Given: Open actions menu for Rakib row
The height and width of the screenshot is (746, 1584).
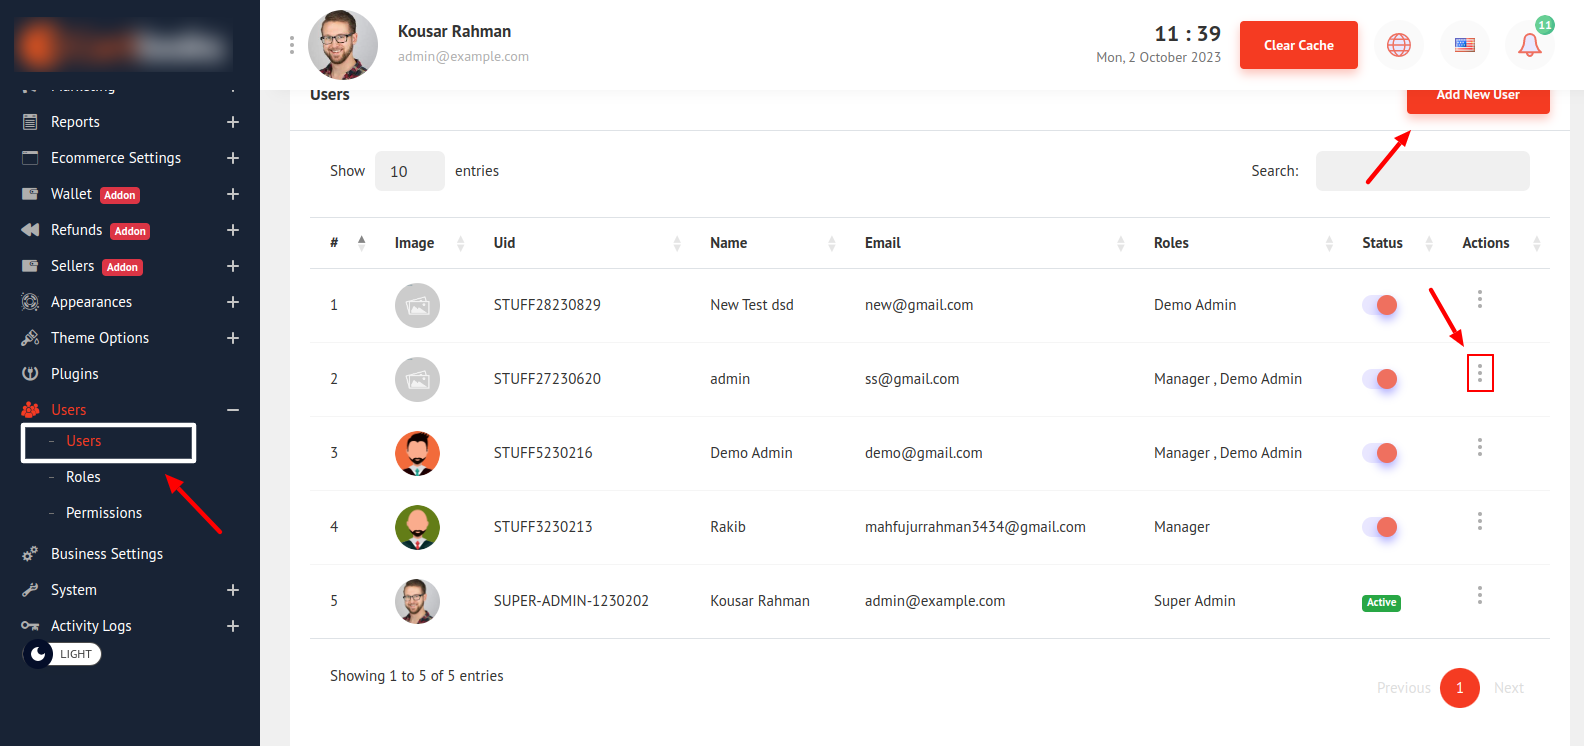Looking at the screenshot, I should [x=1479, y=521].
